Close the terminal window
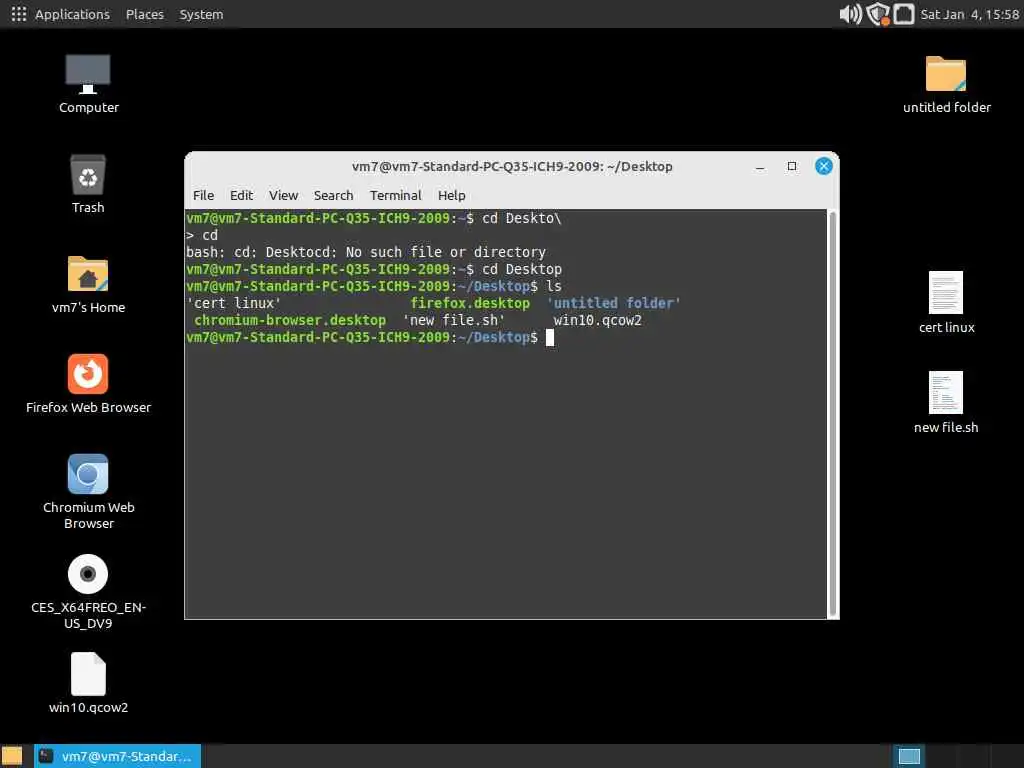This screenshot has width=1024, height=768. [x=824, y=167]
